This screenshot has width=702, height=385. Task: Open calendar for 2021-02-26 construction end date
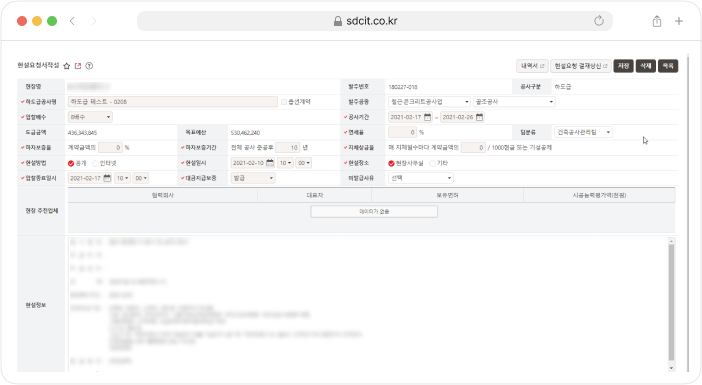point(479,117)
